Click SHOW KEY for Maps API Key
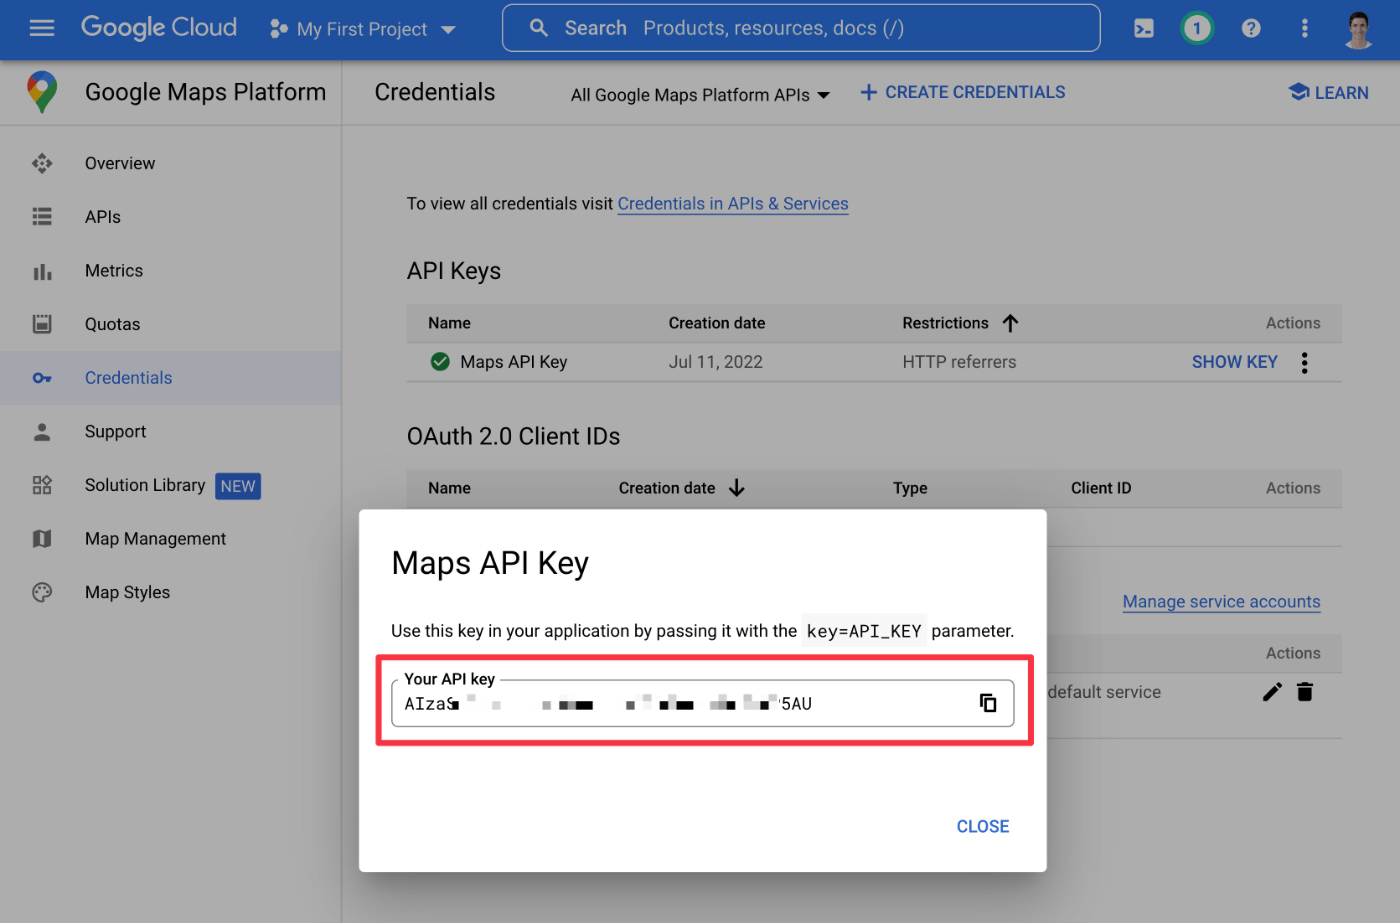This screenshot has width=1400, height=923. click(1234, 362)
